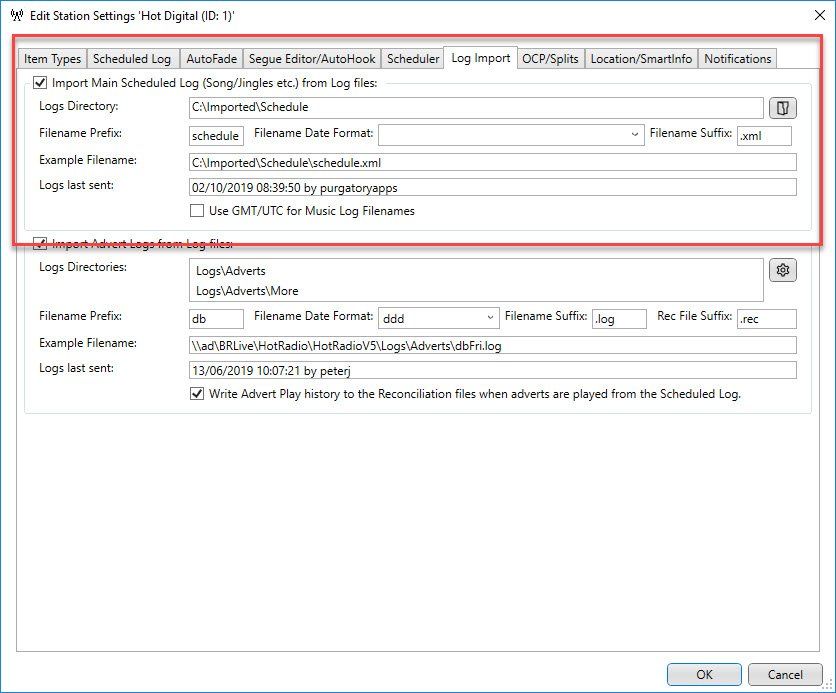Select the Logs\Adverts directory entry
This screenshot has height=693, width=836.
[x=230, y=271]
